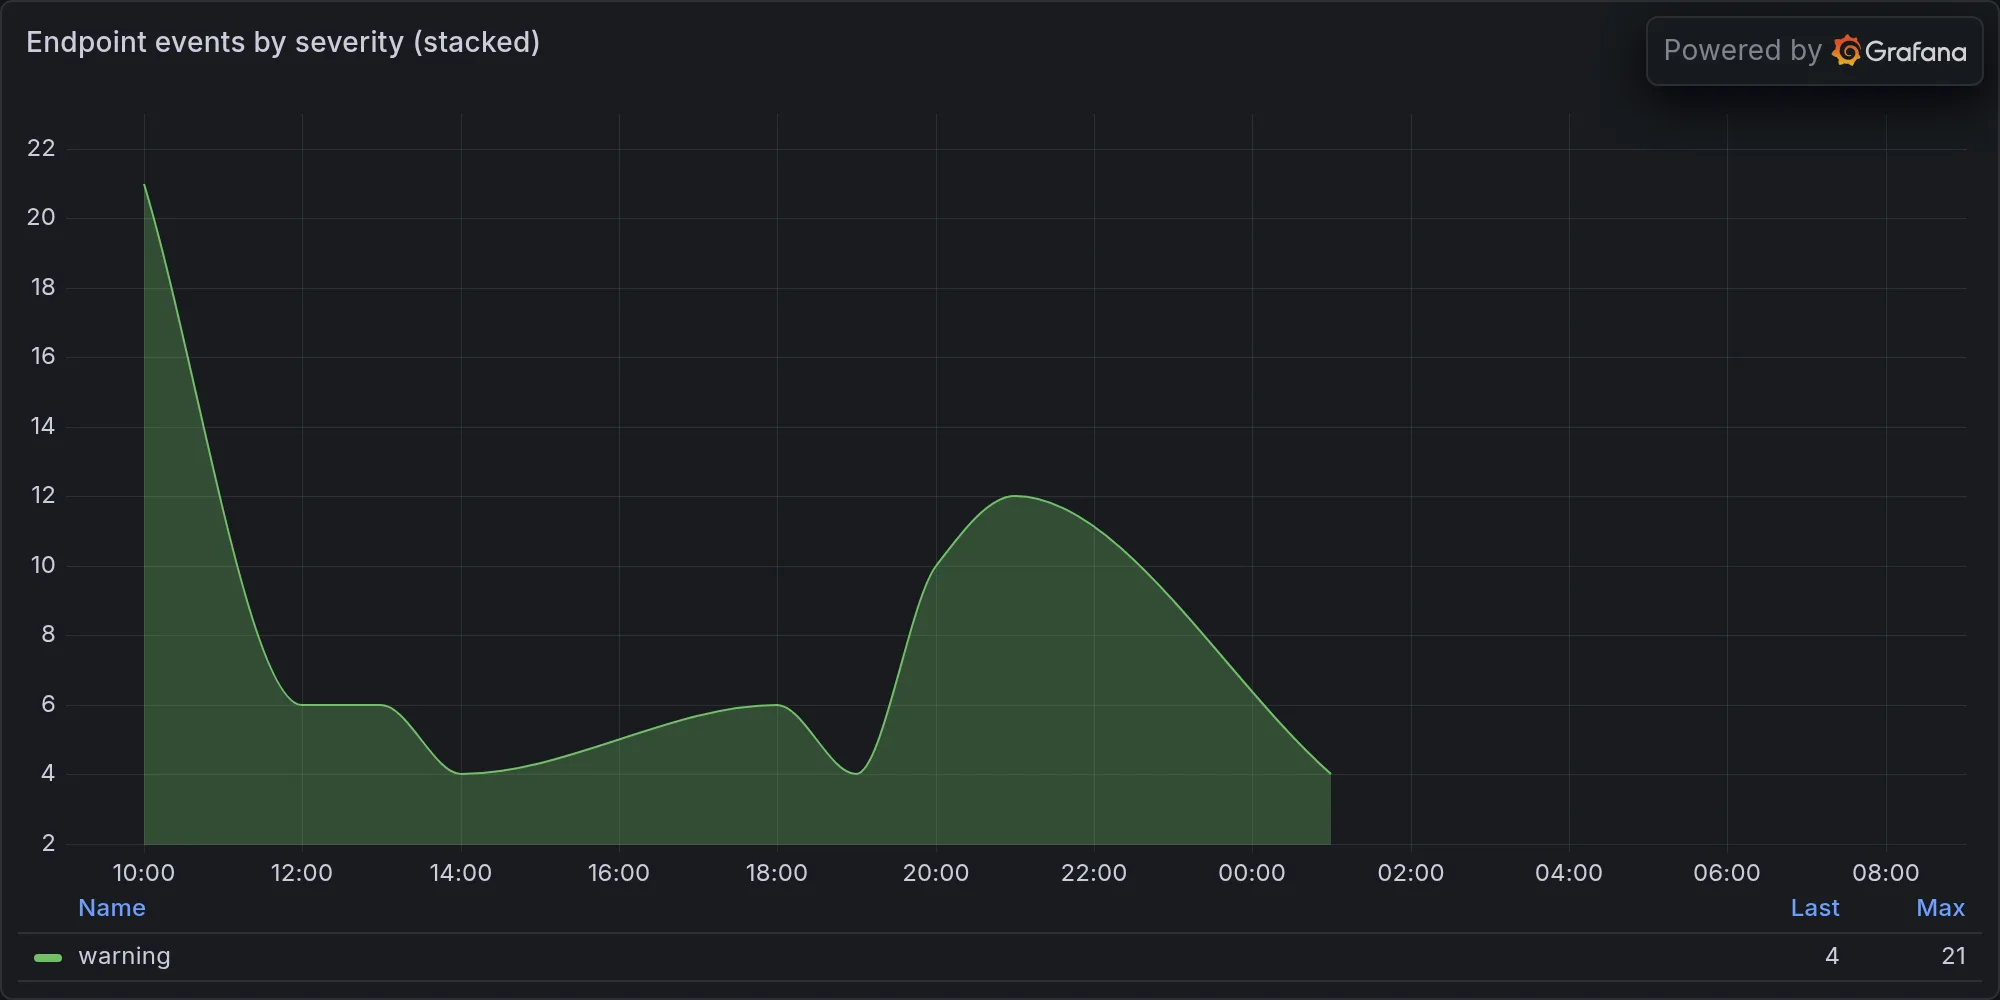Click the 00:00 x-axis label

pos(1252,873)
